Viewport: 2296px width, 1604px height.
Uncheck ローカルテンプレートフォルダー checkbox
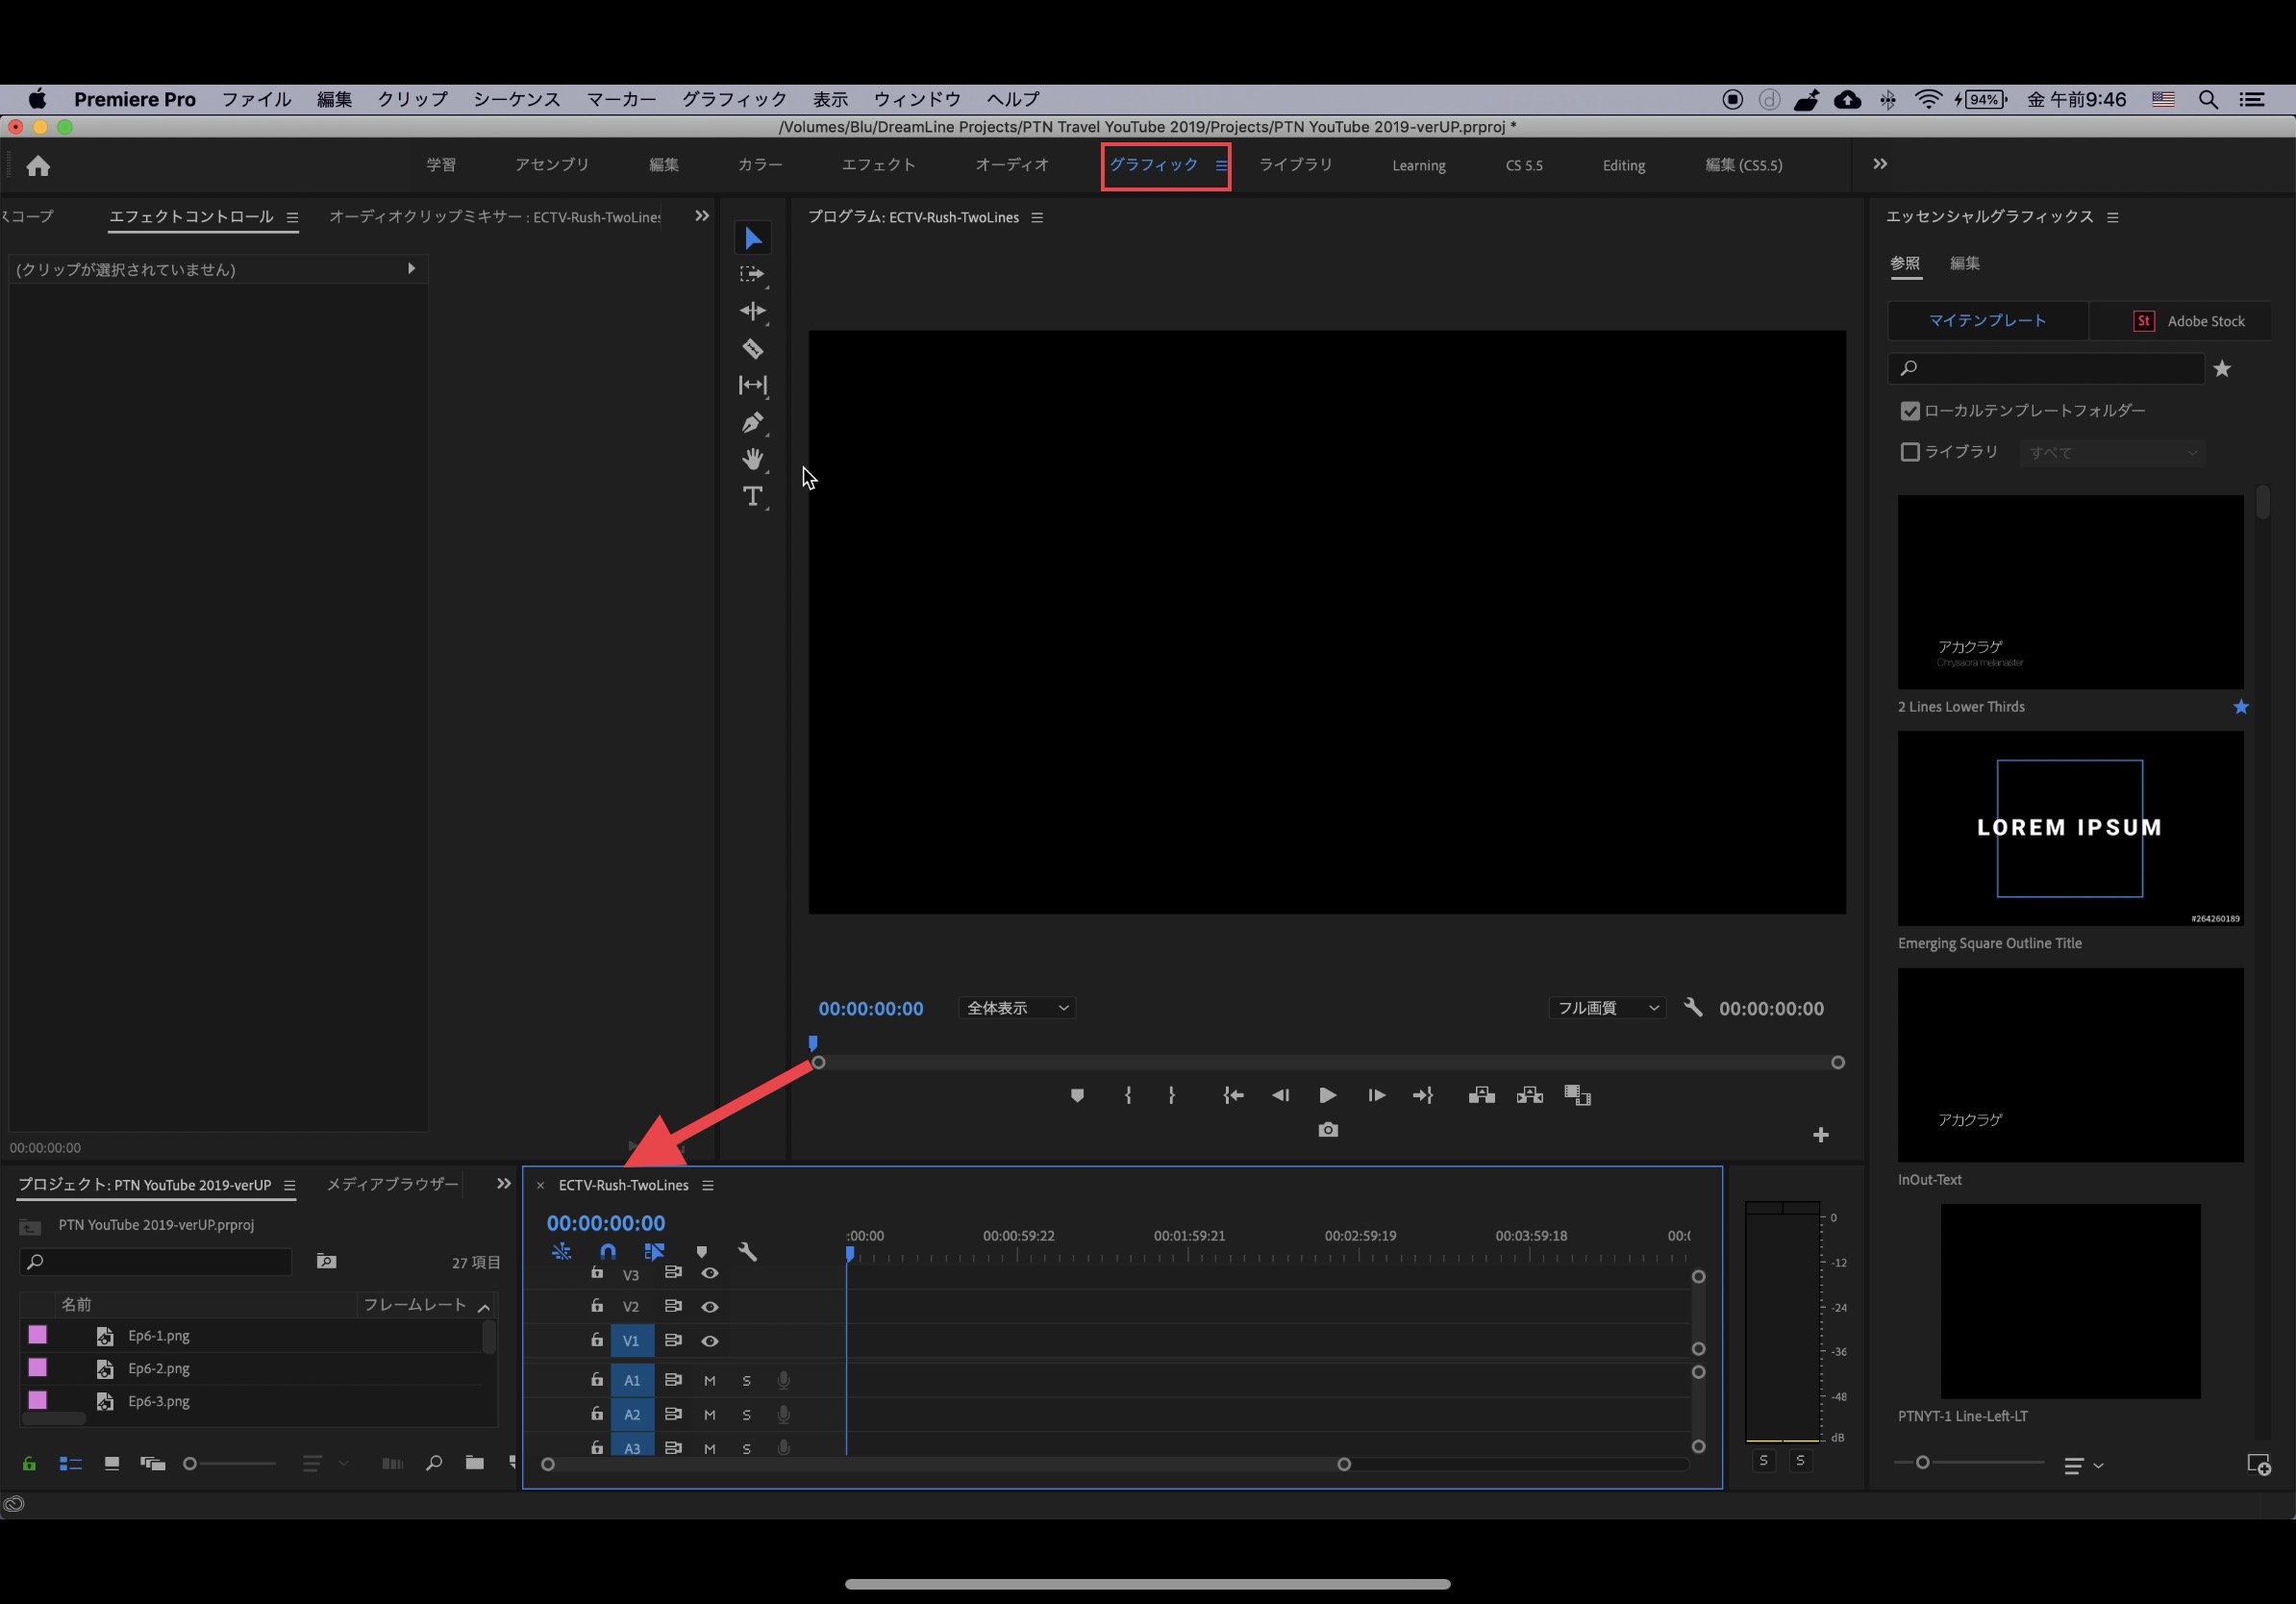tap(1909, 411)
